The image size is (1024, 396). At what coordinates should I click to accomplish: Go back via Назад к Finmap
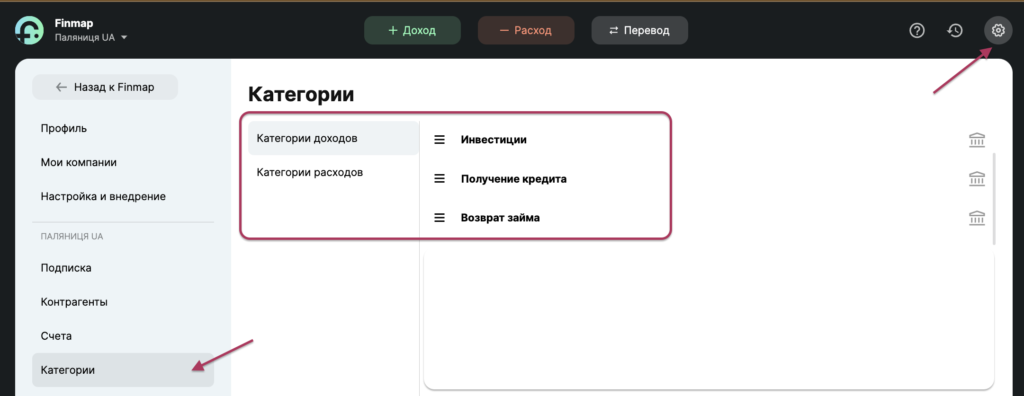pos(105,87)
